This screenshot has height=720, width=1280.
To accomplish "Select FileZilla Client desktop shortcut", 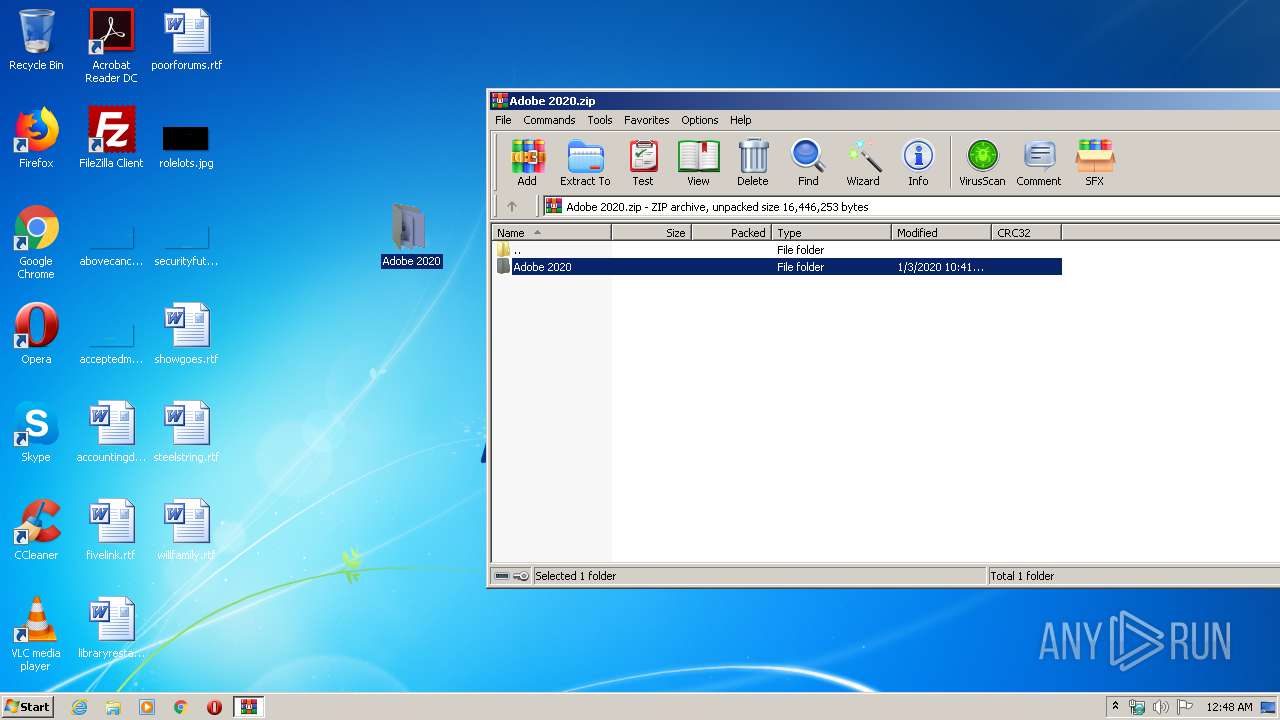I will (x=111, y=138).
